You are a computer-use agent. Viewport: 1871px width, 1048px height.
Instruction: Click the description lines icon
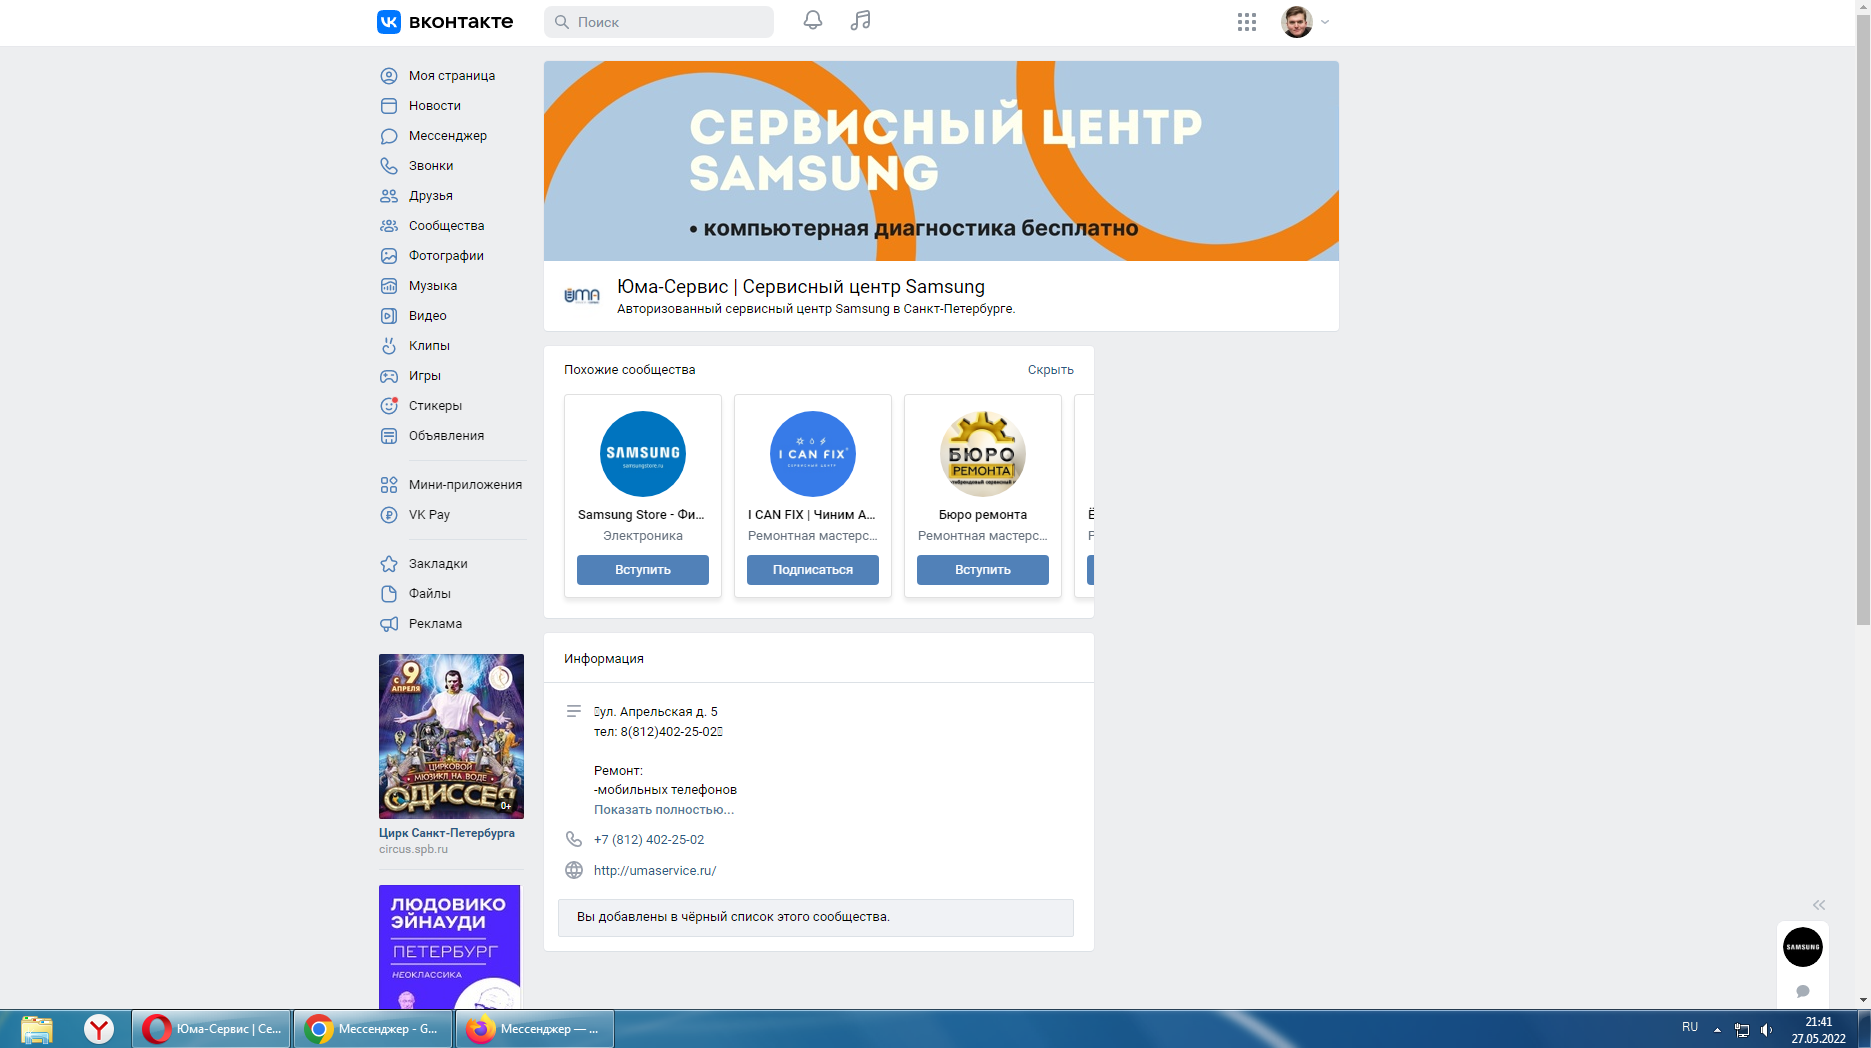click(x=574, y=711)
